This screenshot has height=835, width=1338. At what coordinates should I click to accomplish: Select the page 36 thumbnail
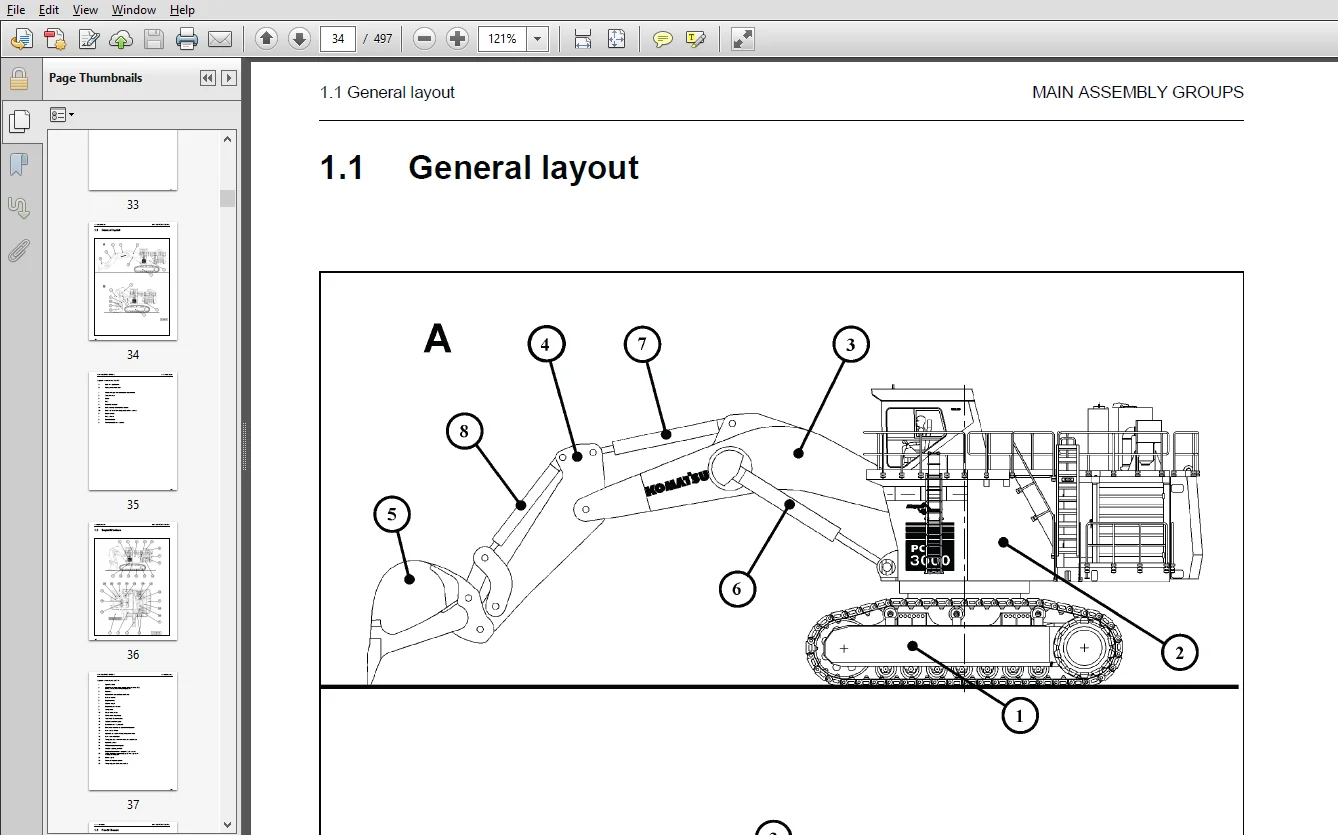[x=133, y=581]
